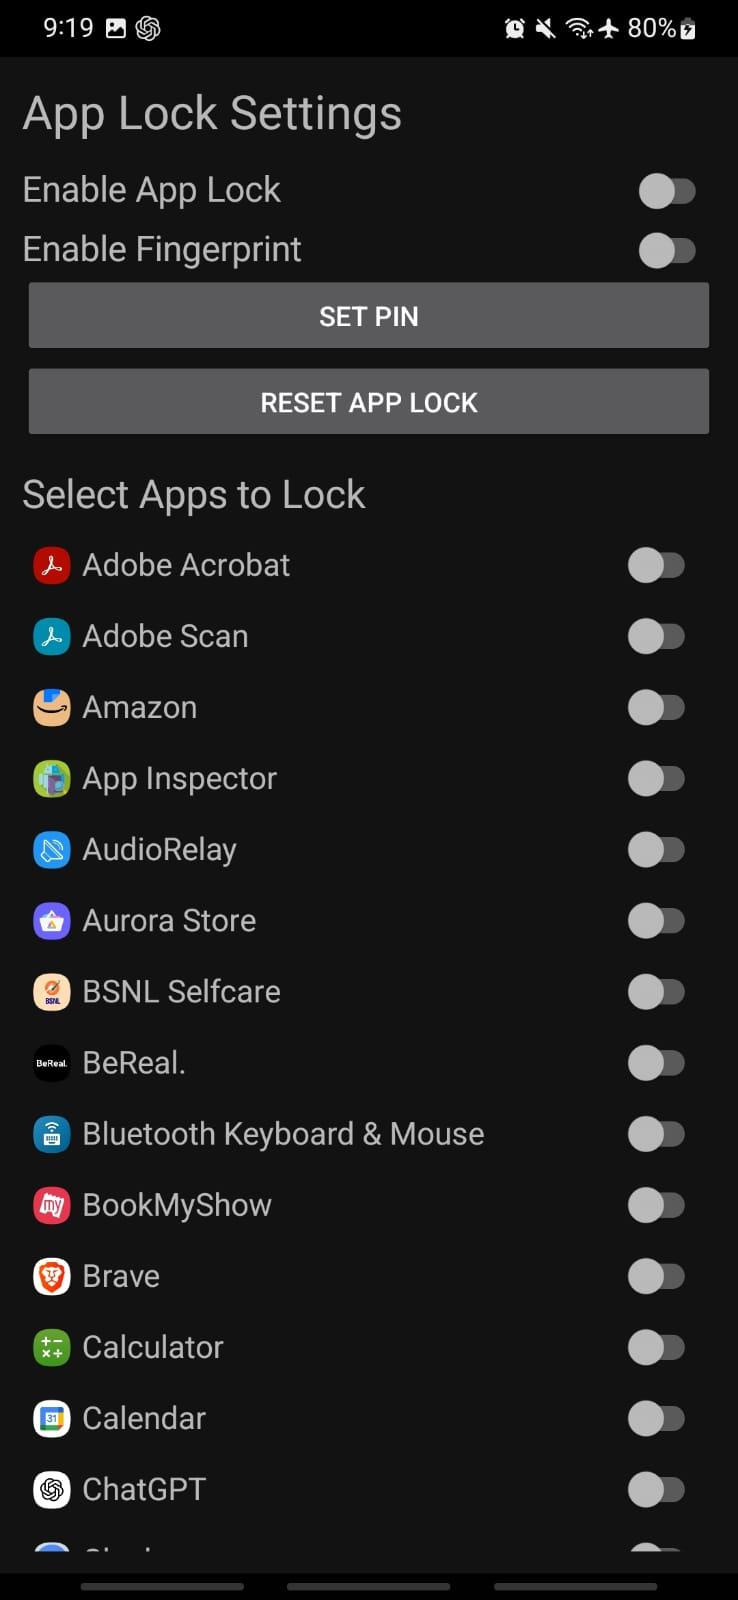Turn on the Enable Fingerprint switch
The width and height of the screenshot is (738, 1600).
pyautogui.click(x=667, y=250)
